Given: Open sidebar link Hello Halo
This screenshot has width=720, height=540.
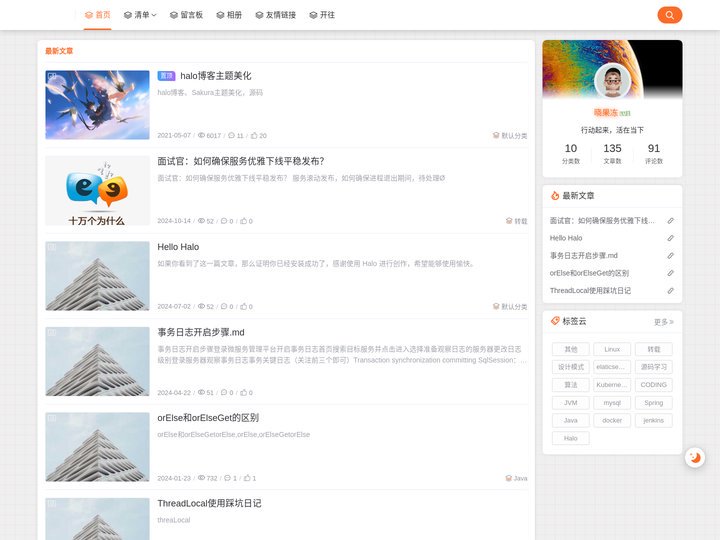Looking at the screenshot, I should point(566,238).
